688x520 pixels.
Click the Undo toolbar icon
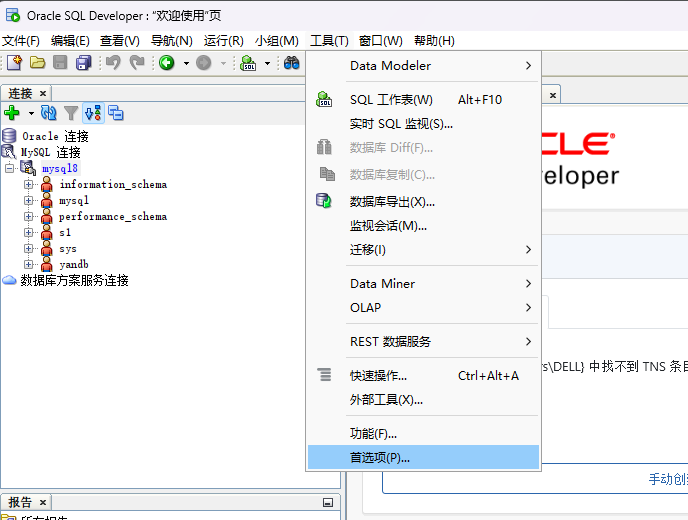pos(114,63)
